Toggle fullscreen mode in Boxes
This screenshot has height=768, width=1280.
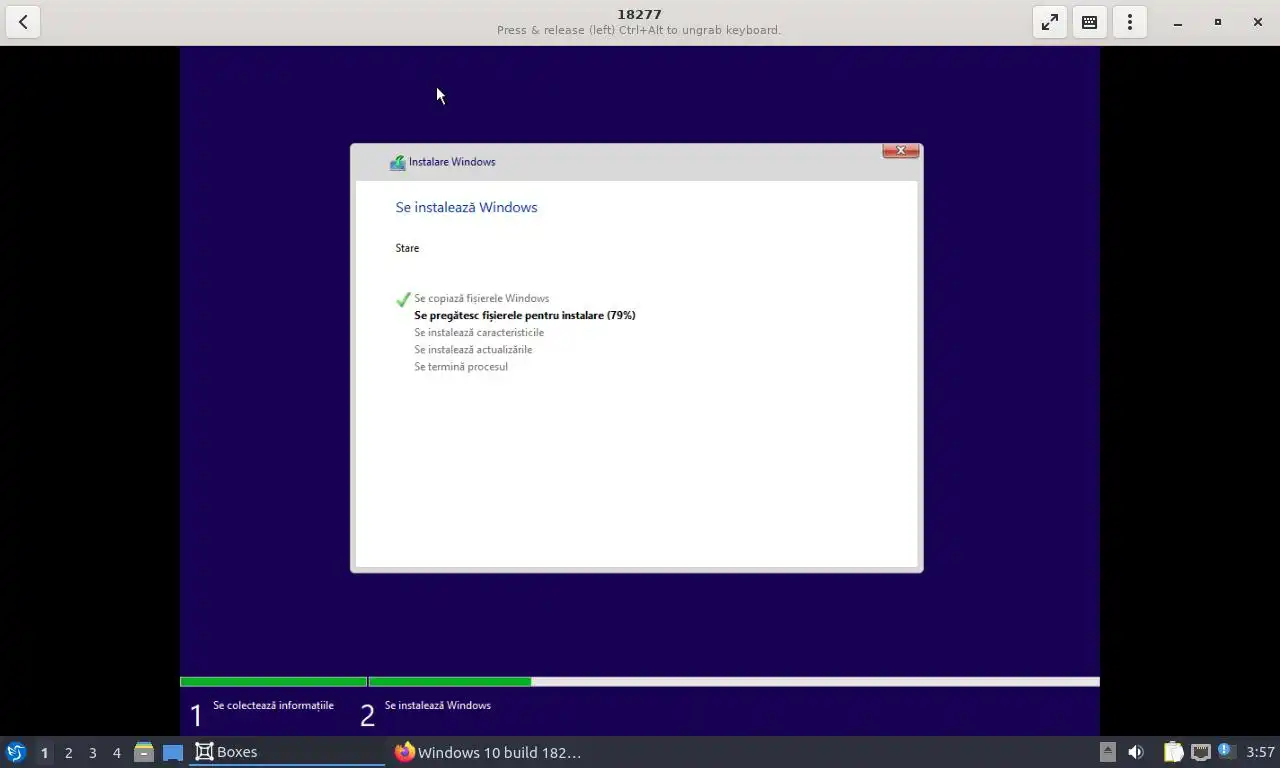pyautogui.click(x=1050, y=22)
